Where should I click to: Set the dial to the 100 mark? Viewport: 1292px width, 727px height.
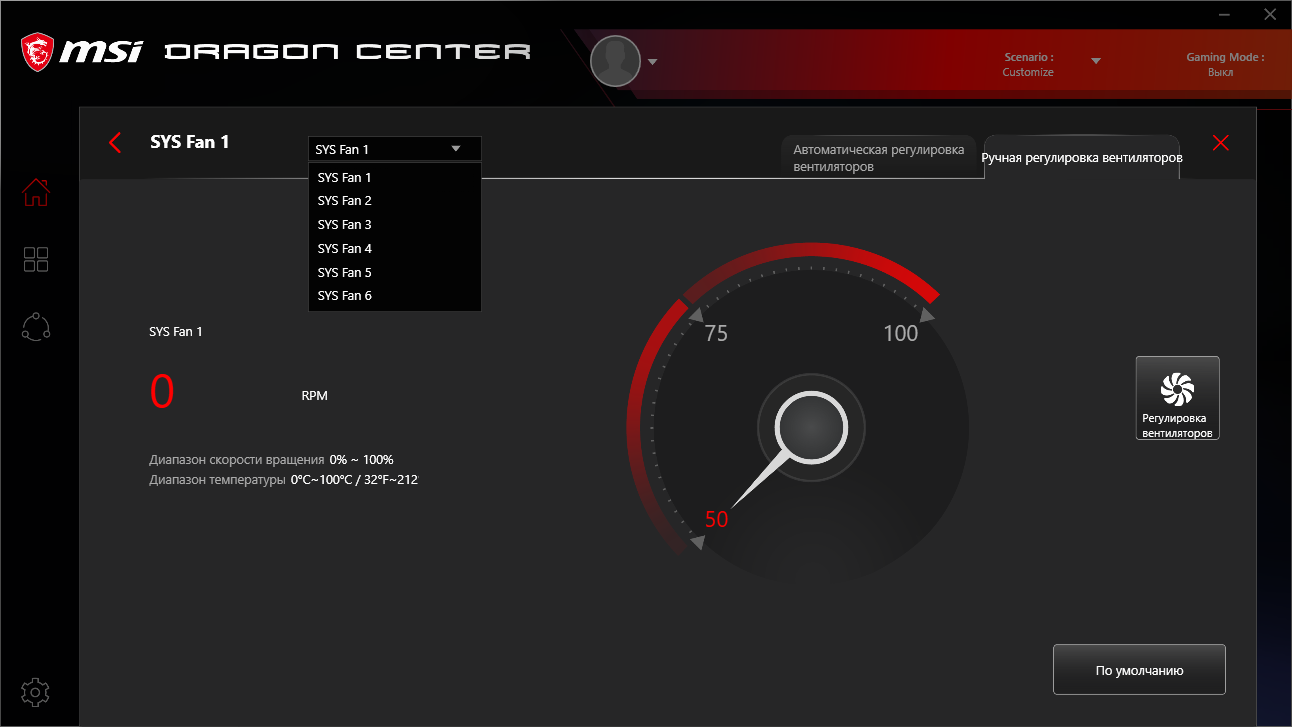(901, 334)
